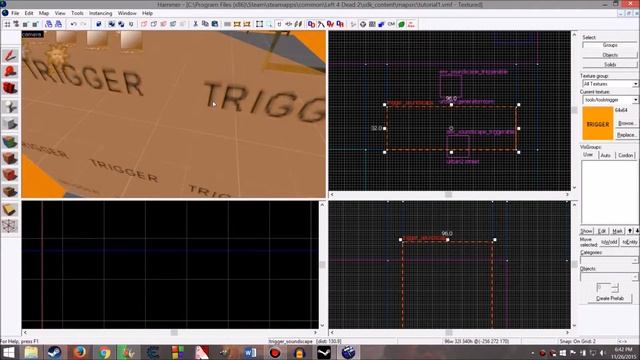Open the Texture group dropdown
The height and width of the screenshot is (360, 640).
(x=635, y=84)
